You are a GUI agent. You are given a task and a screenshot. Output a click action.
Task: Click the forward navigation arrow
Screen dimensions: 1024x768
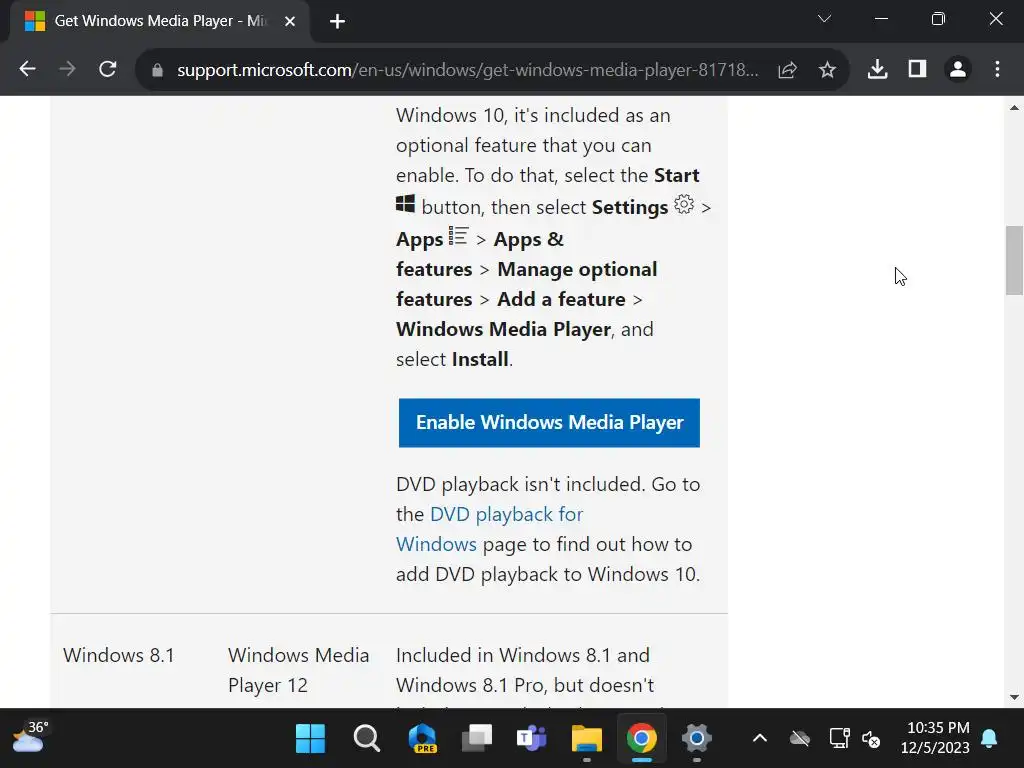67,69
